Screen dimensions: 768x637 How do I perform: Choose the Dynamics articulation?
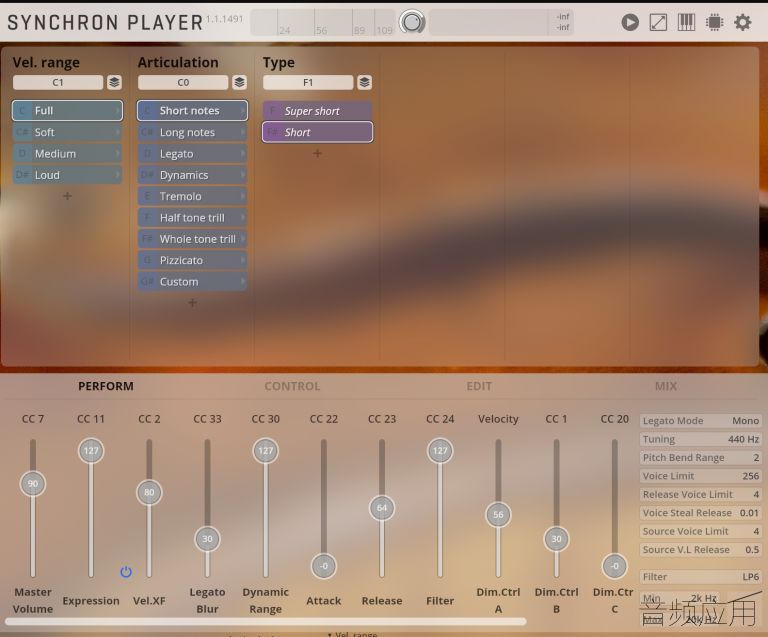(x=192, y=175)
